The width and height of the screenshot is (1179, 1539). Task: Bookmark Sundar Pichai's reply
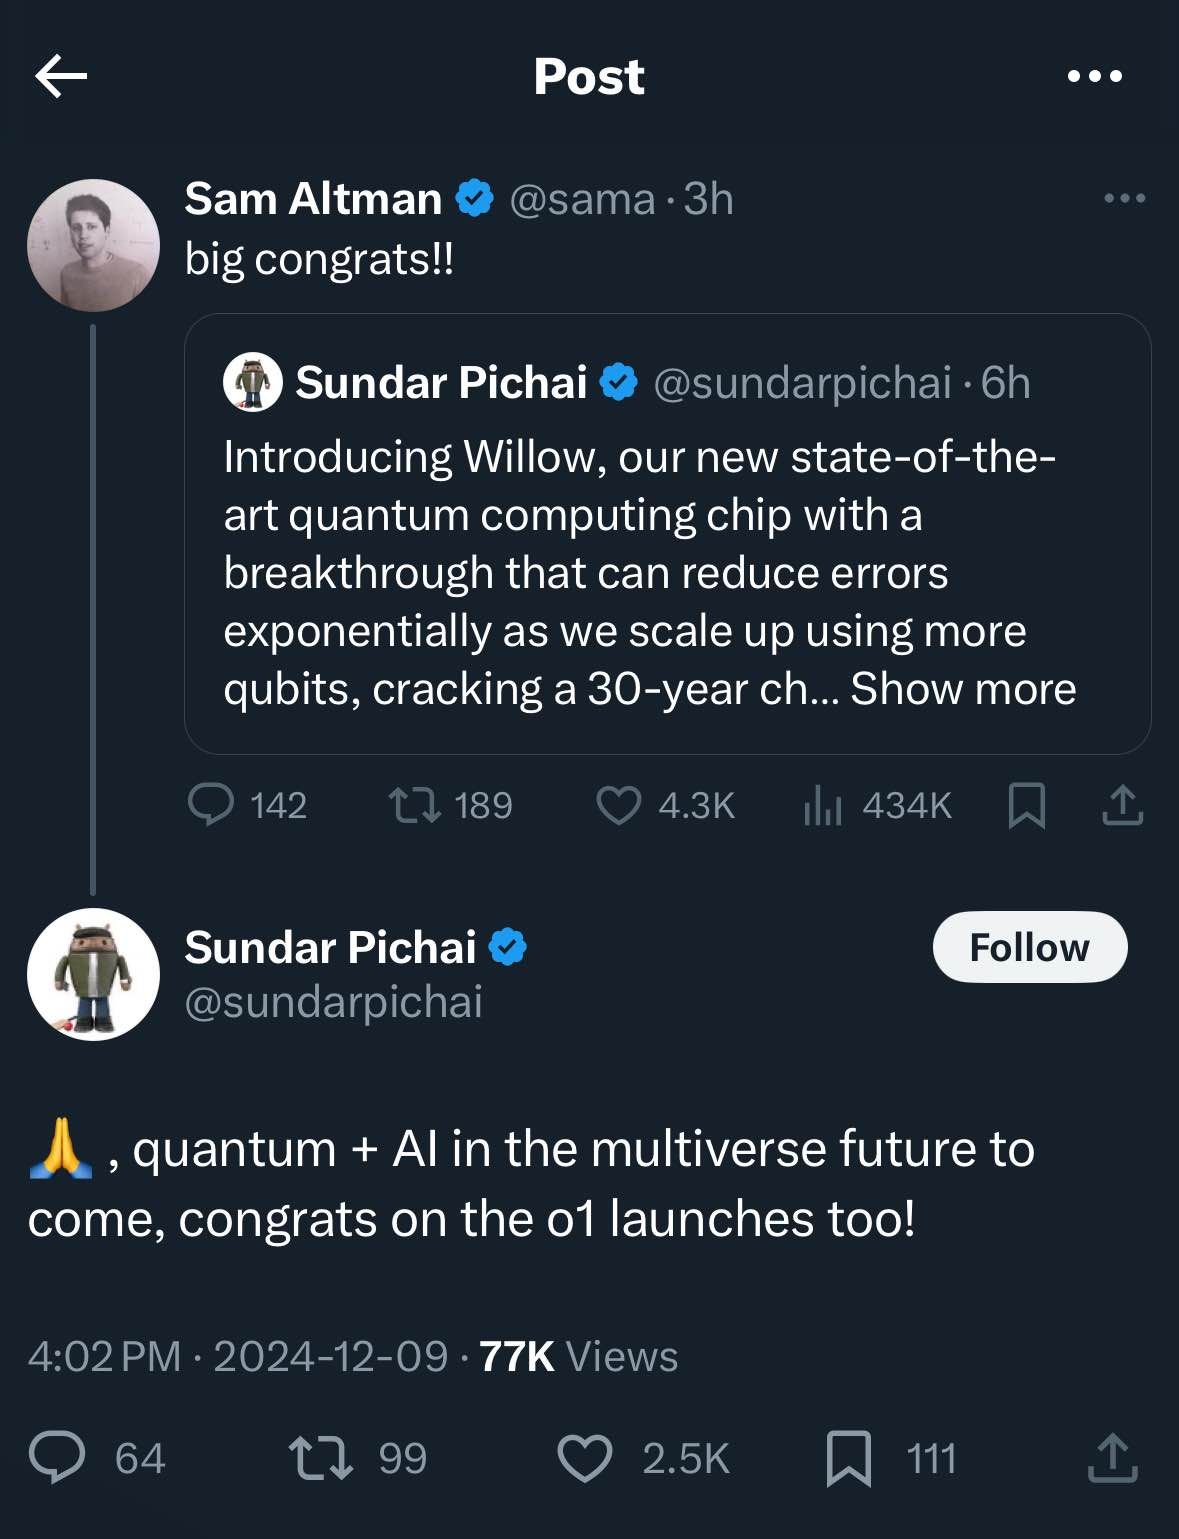tap(849, 1457)
